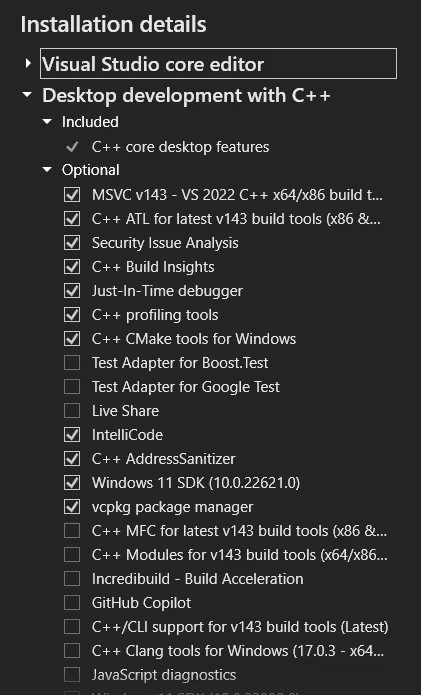This screenshot has width=421, height=695.
Task: Collapse the Optional components group
Action: (47, 170)
